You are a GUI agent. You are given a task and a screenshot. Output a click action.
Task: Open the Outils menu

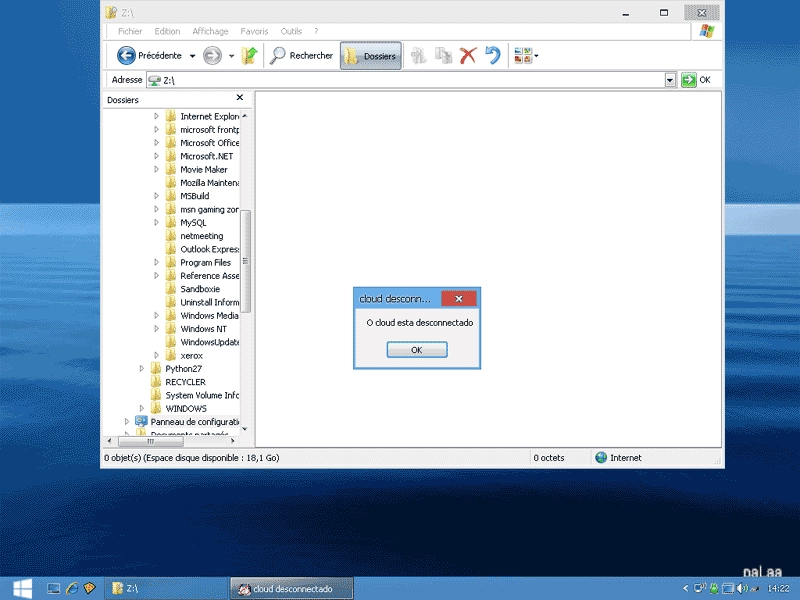(291, 31)
